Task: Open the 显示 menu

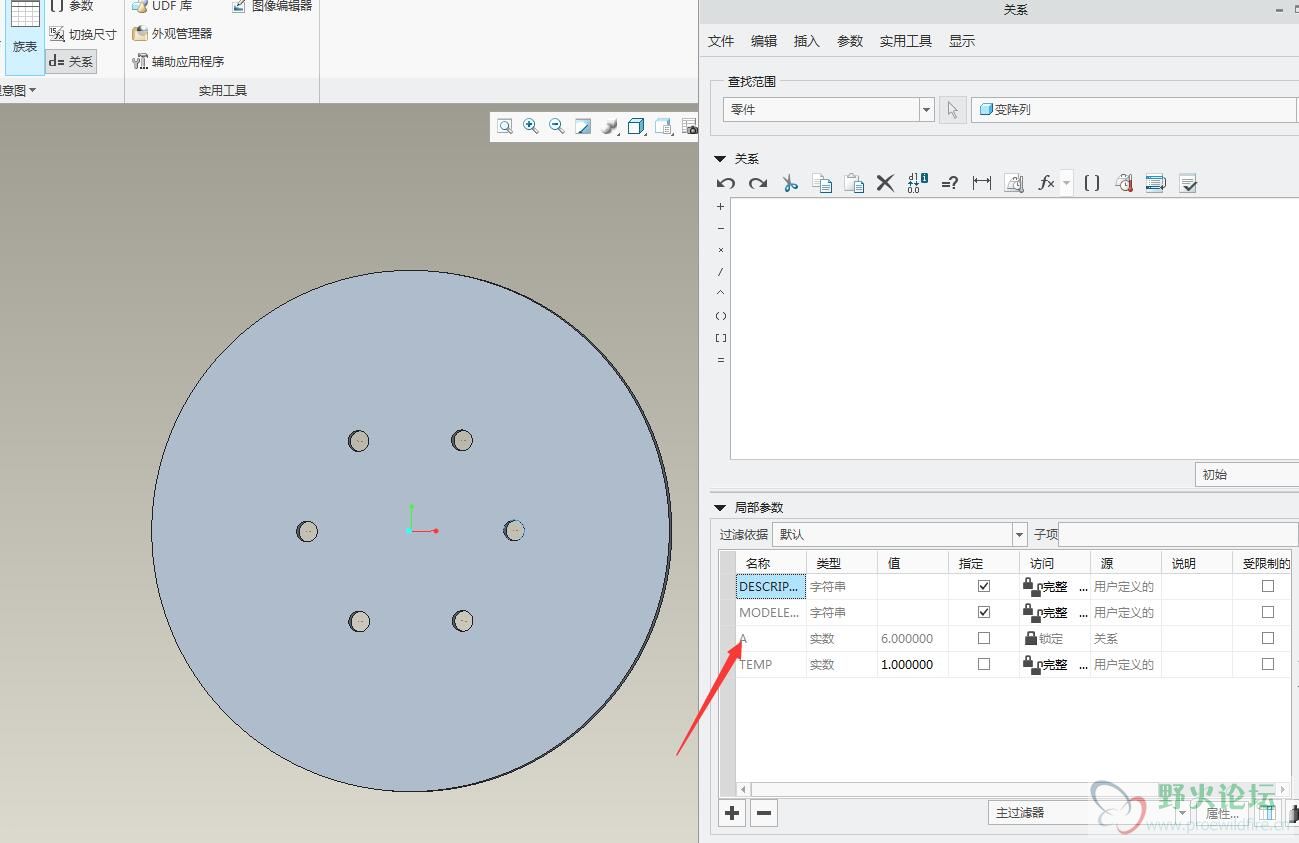Action: point(962,41)
